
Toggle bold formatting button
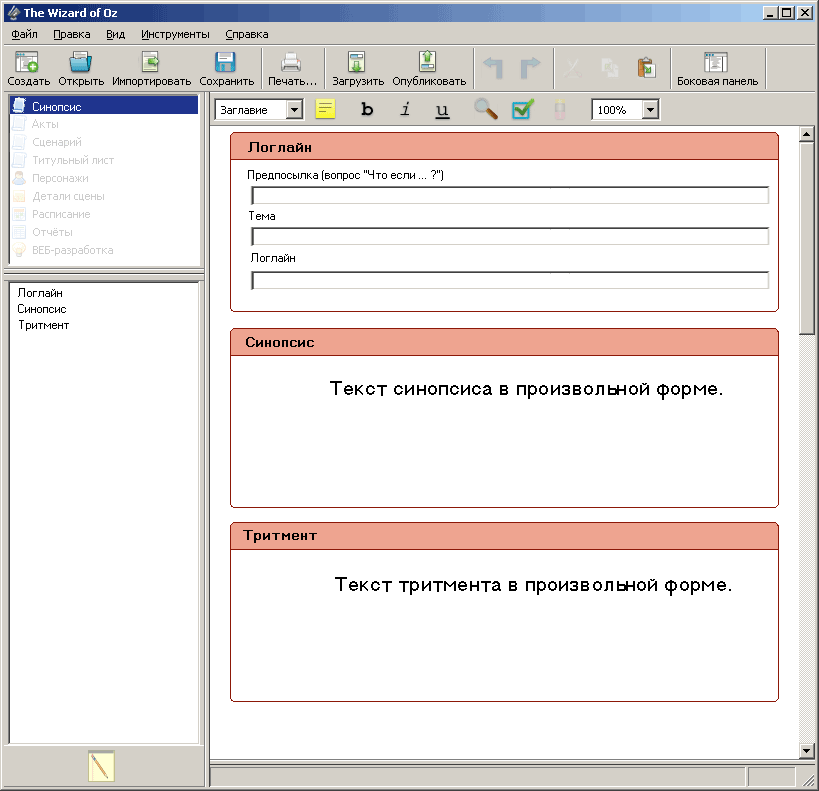pyautogui.click(x=367, y=109)
